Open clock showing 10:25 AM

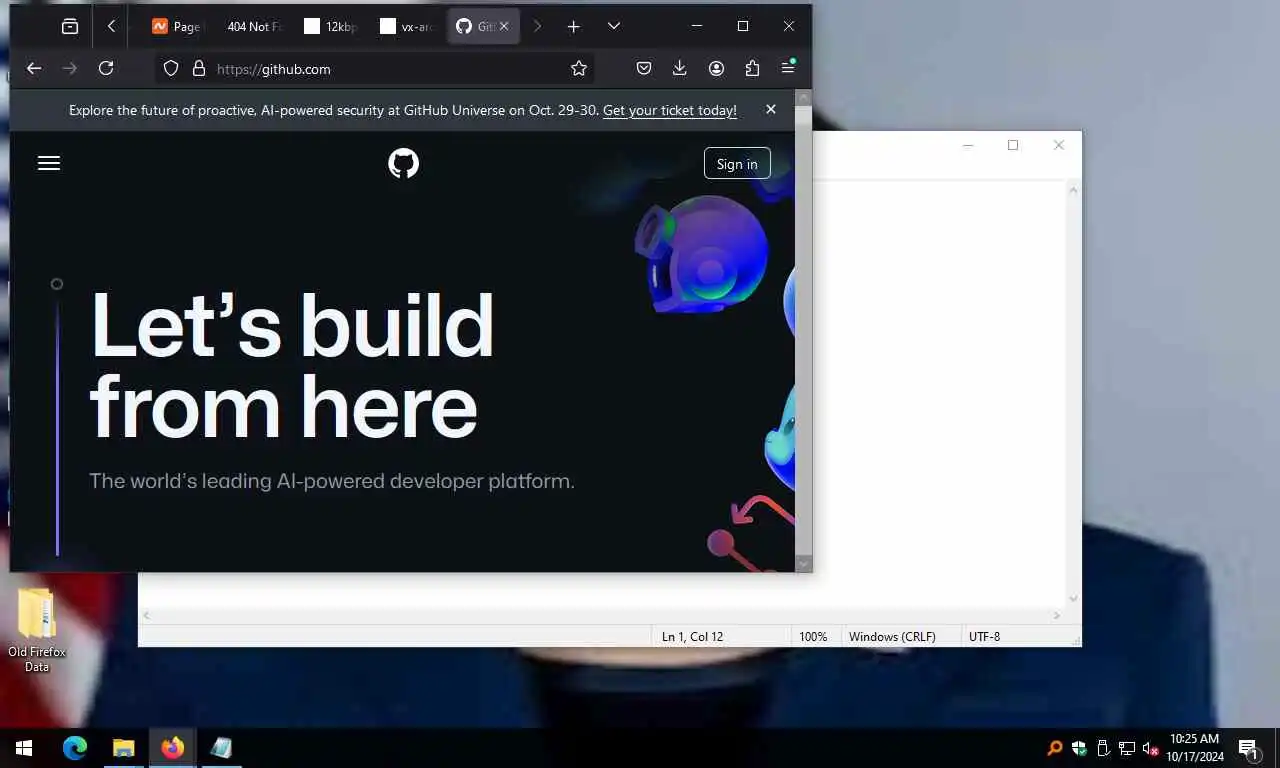(x=1195, y=748)
